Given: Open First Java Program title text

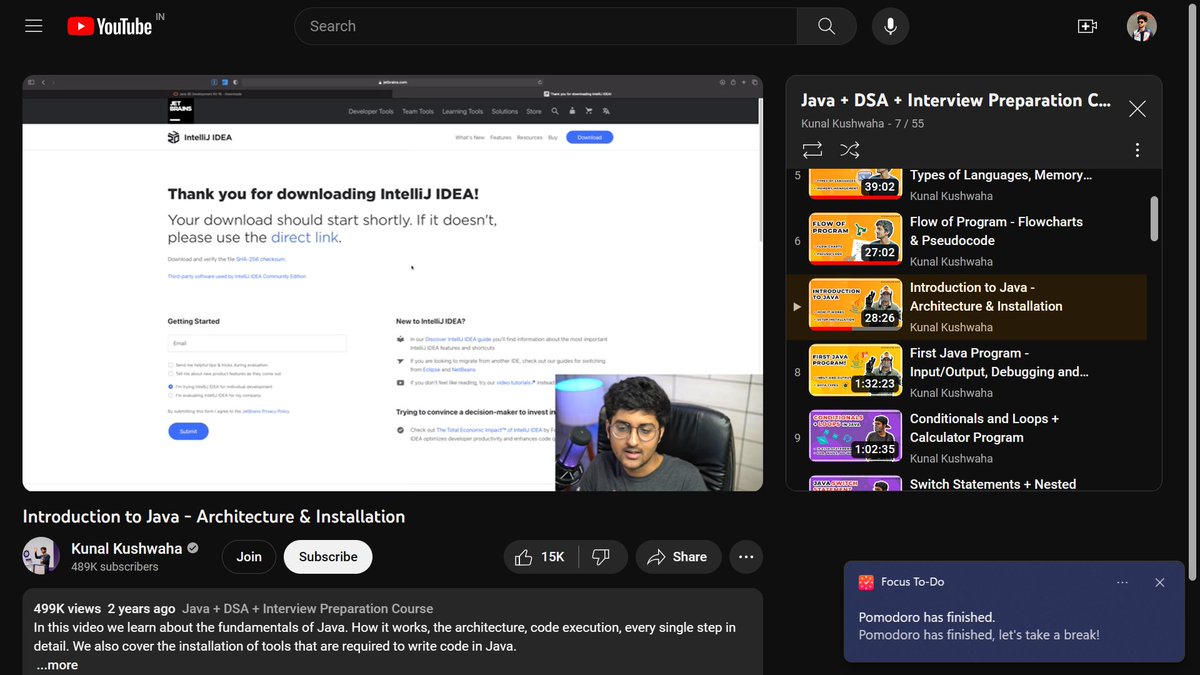Looking at the screenshot, I should (999, 362).
